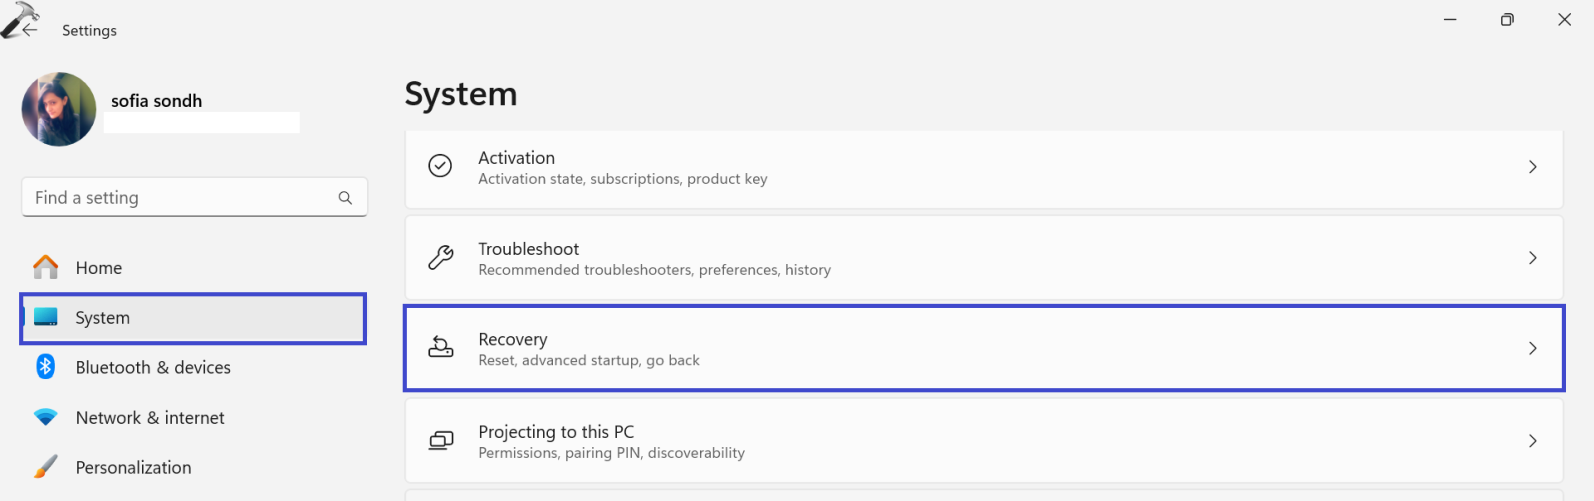Viewport: 1594px width, 501px height.
Task: Select System in the sidebar
Action: (103, 318)
